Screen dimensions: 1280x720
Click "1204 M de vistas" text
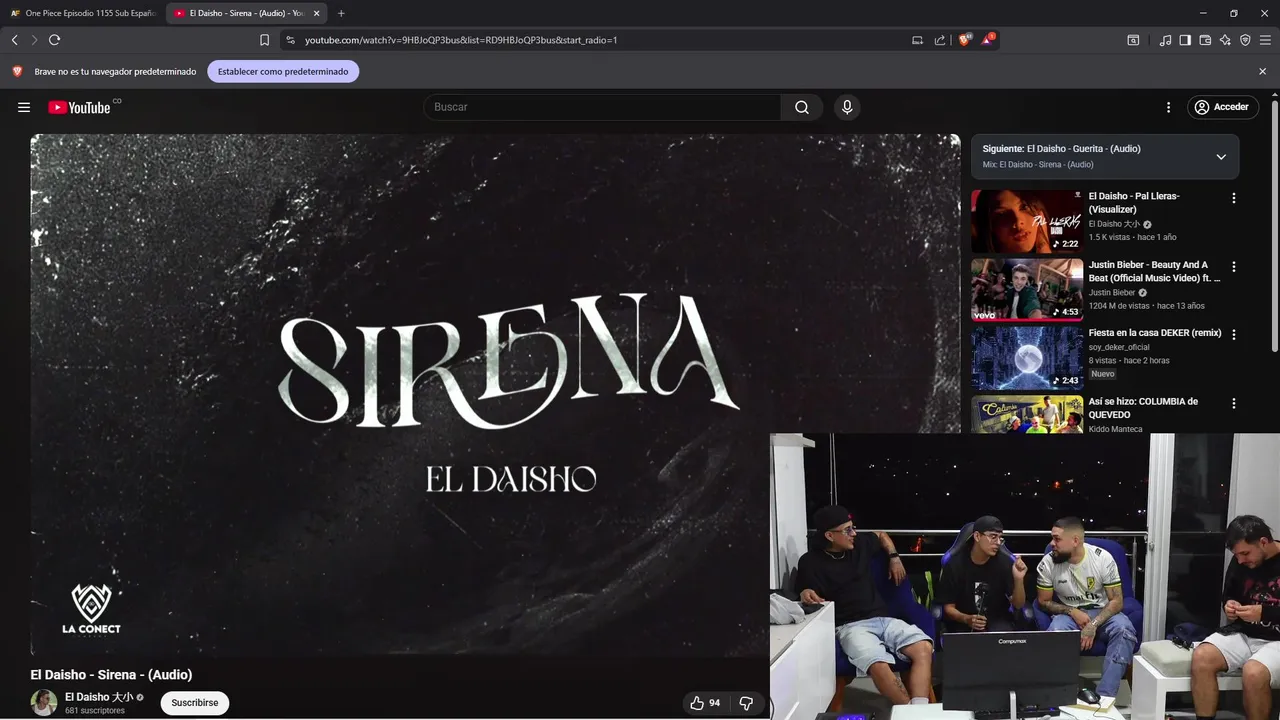(x=1119, y=306)
